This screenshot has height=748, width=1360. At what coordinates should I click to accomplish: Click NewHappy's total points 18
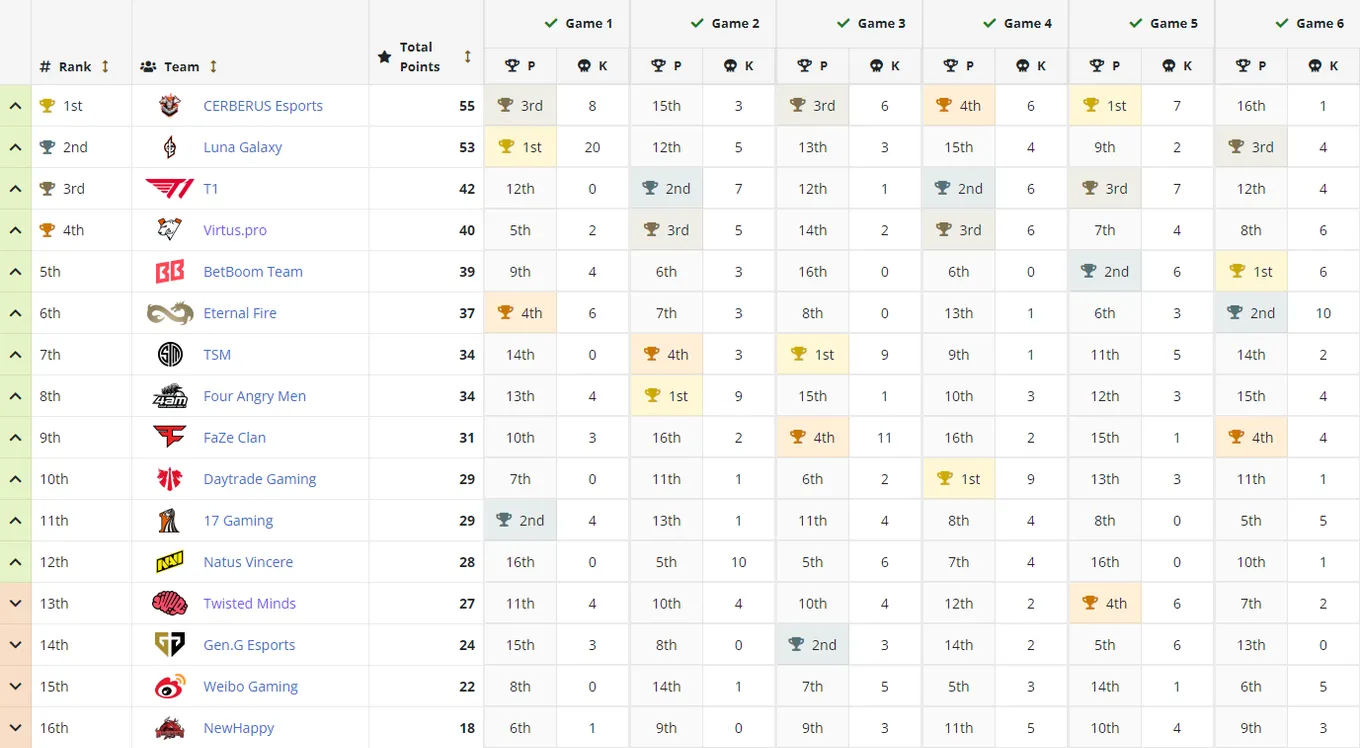467,728
